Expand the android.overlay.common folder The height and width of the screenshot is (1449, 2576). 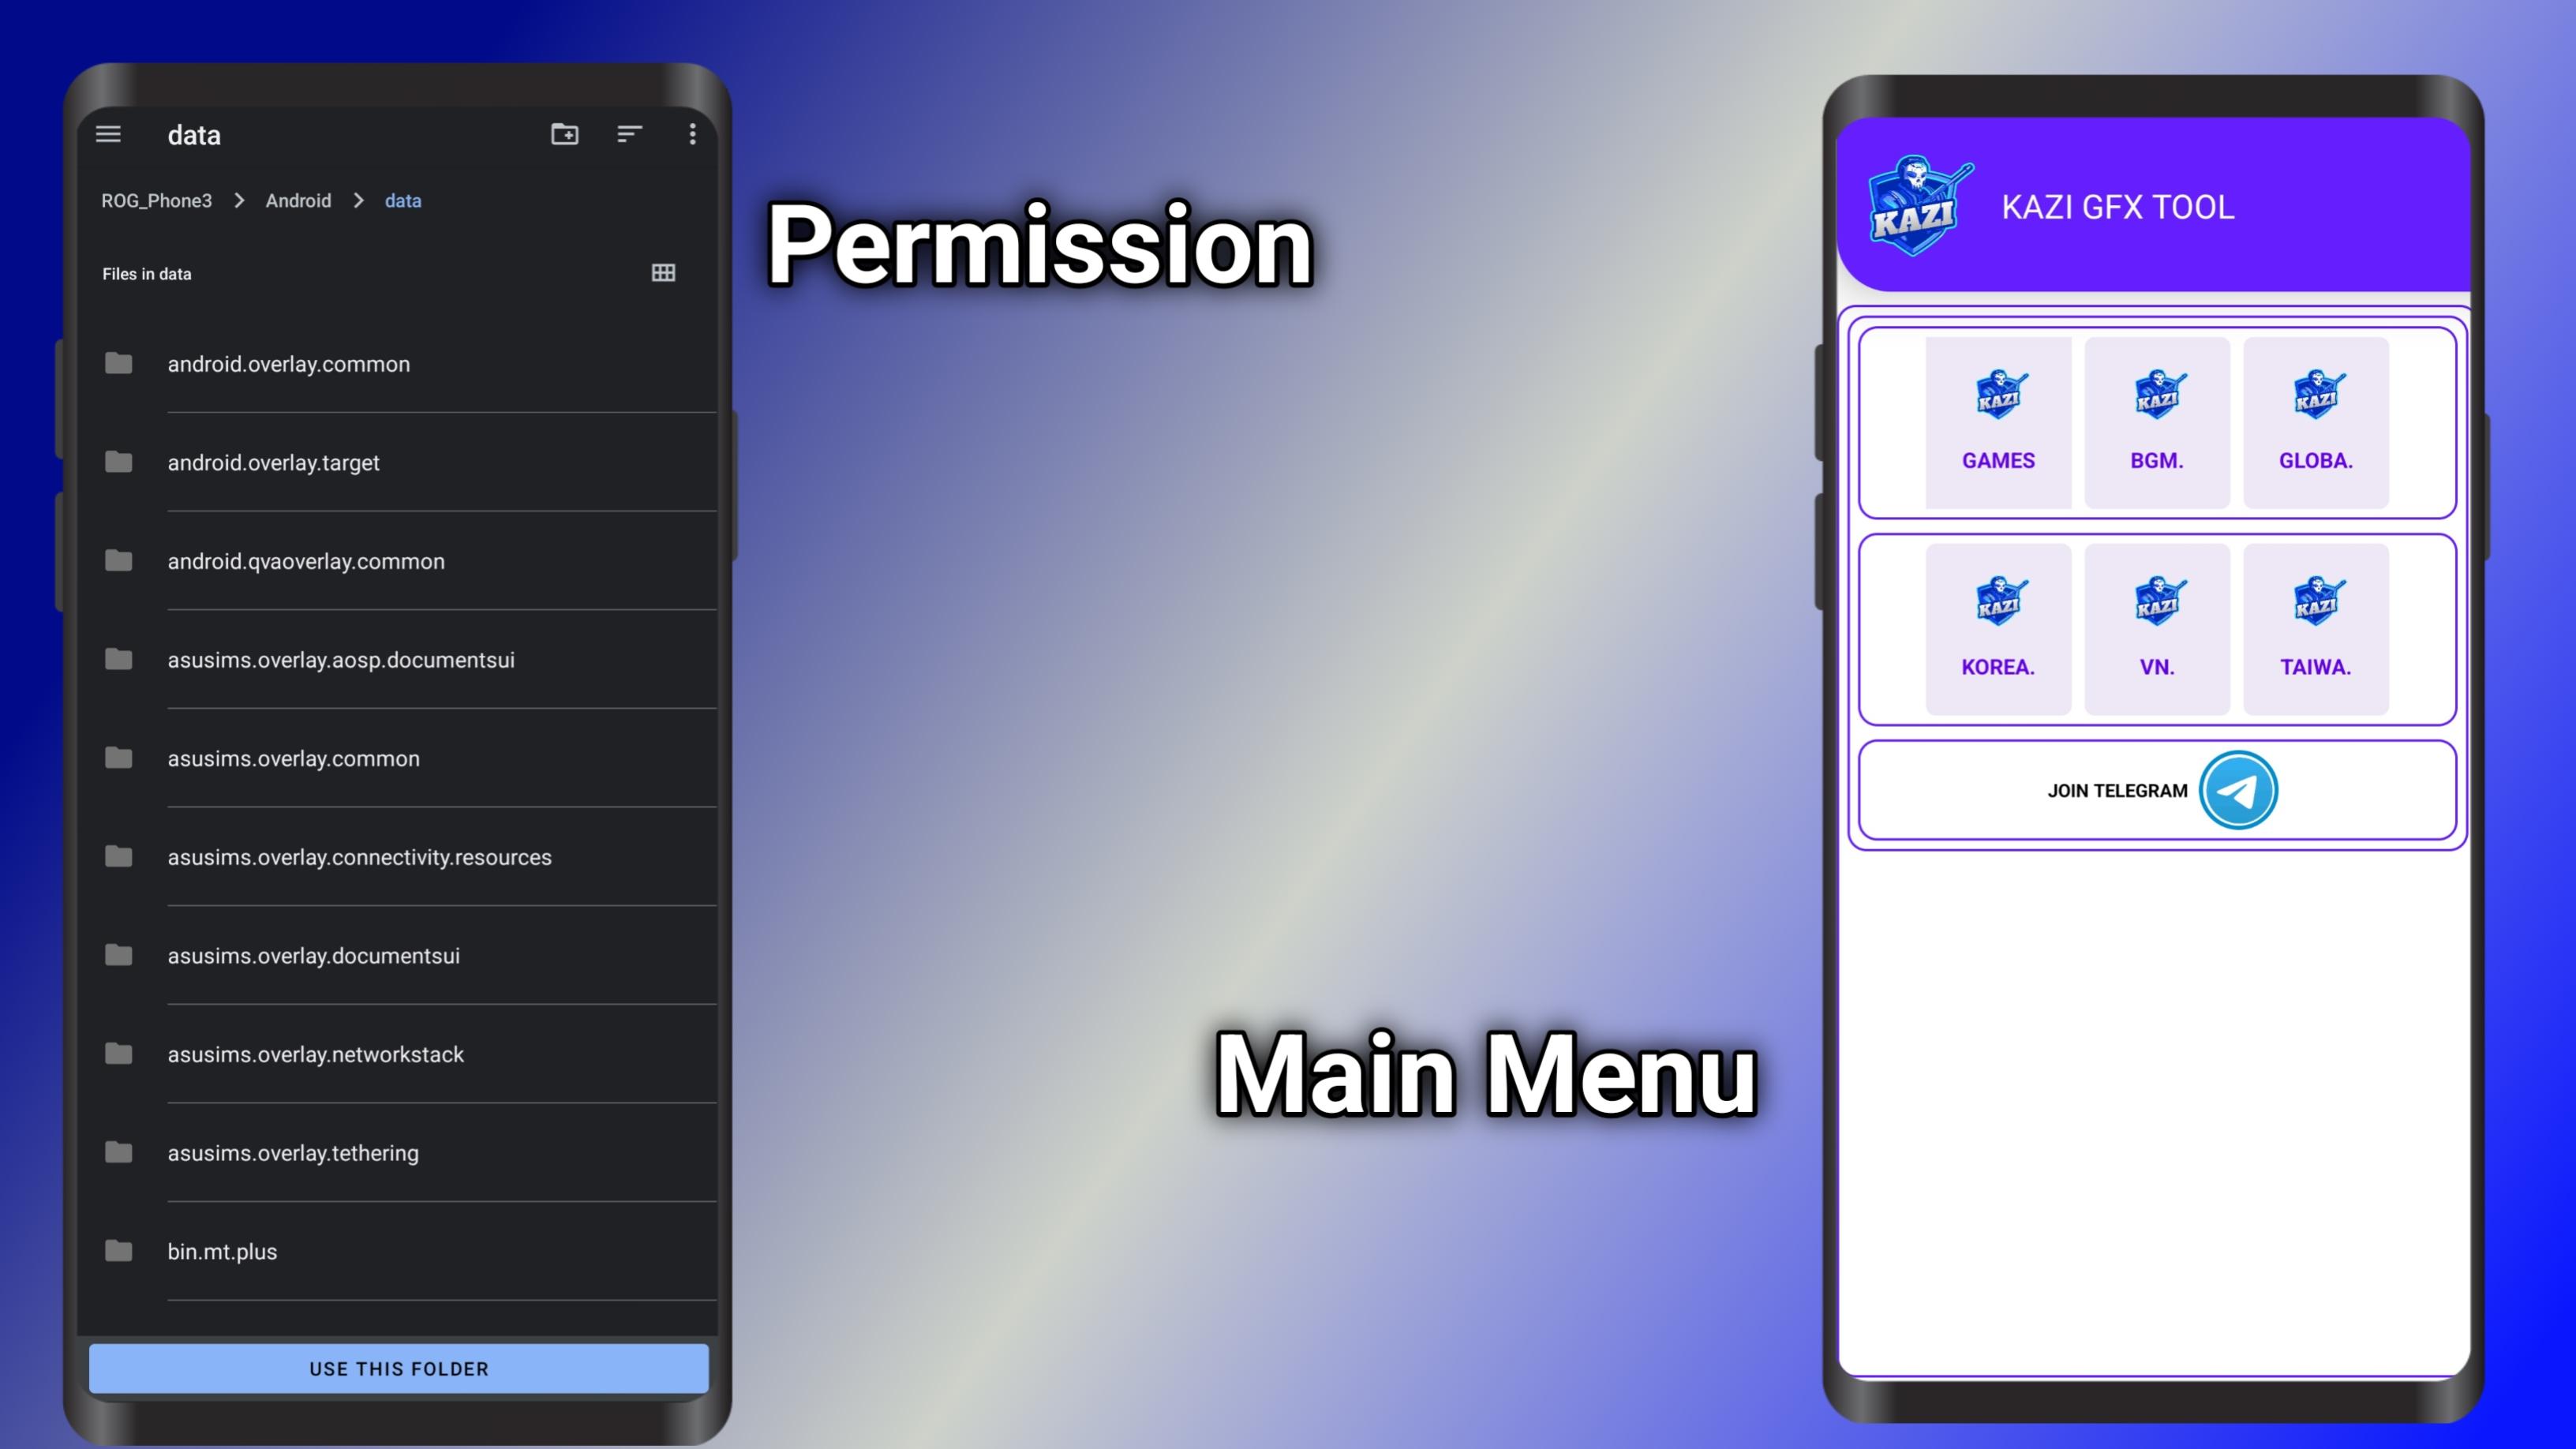(x=288, y=363)
